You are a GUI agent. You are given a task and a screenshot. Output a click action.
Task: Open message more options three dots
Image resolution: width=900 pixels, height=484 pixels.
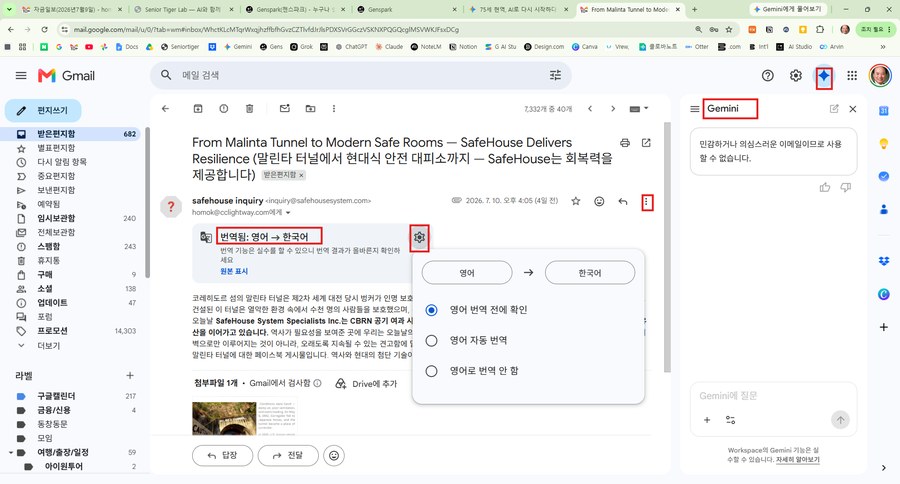tap(647, 202)
